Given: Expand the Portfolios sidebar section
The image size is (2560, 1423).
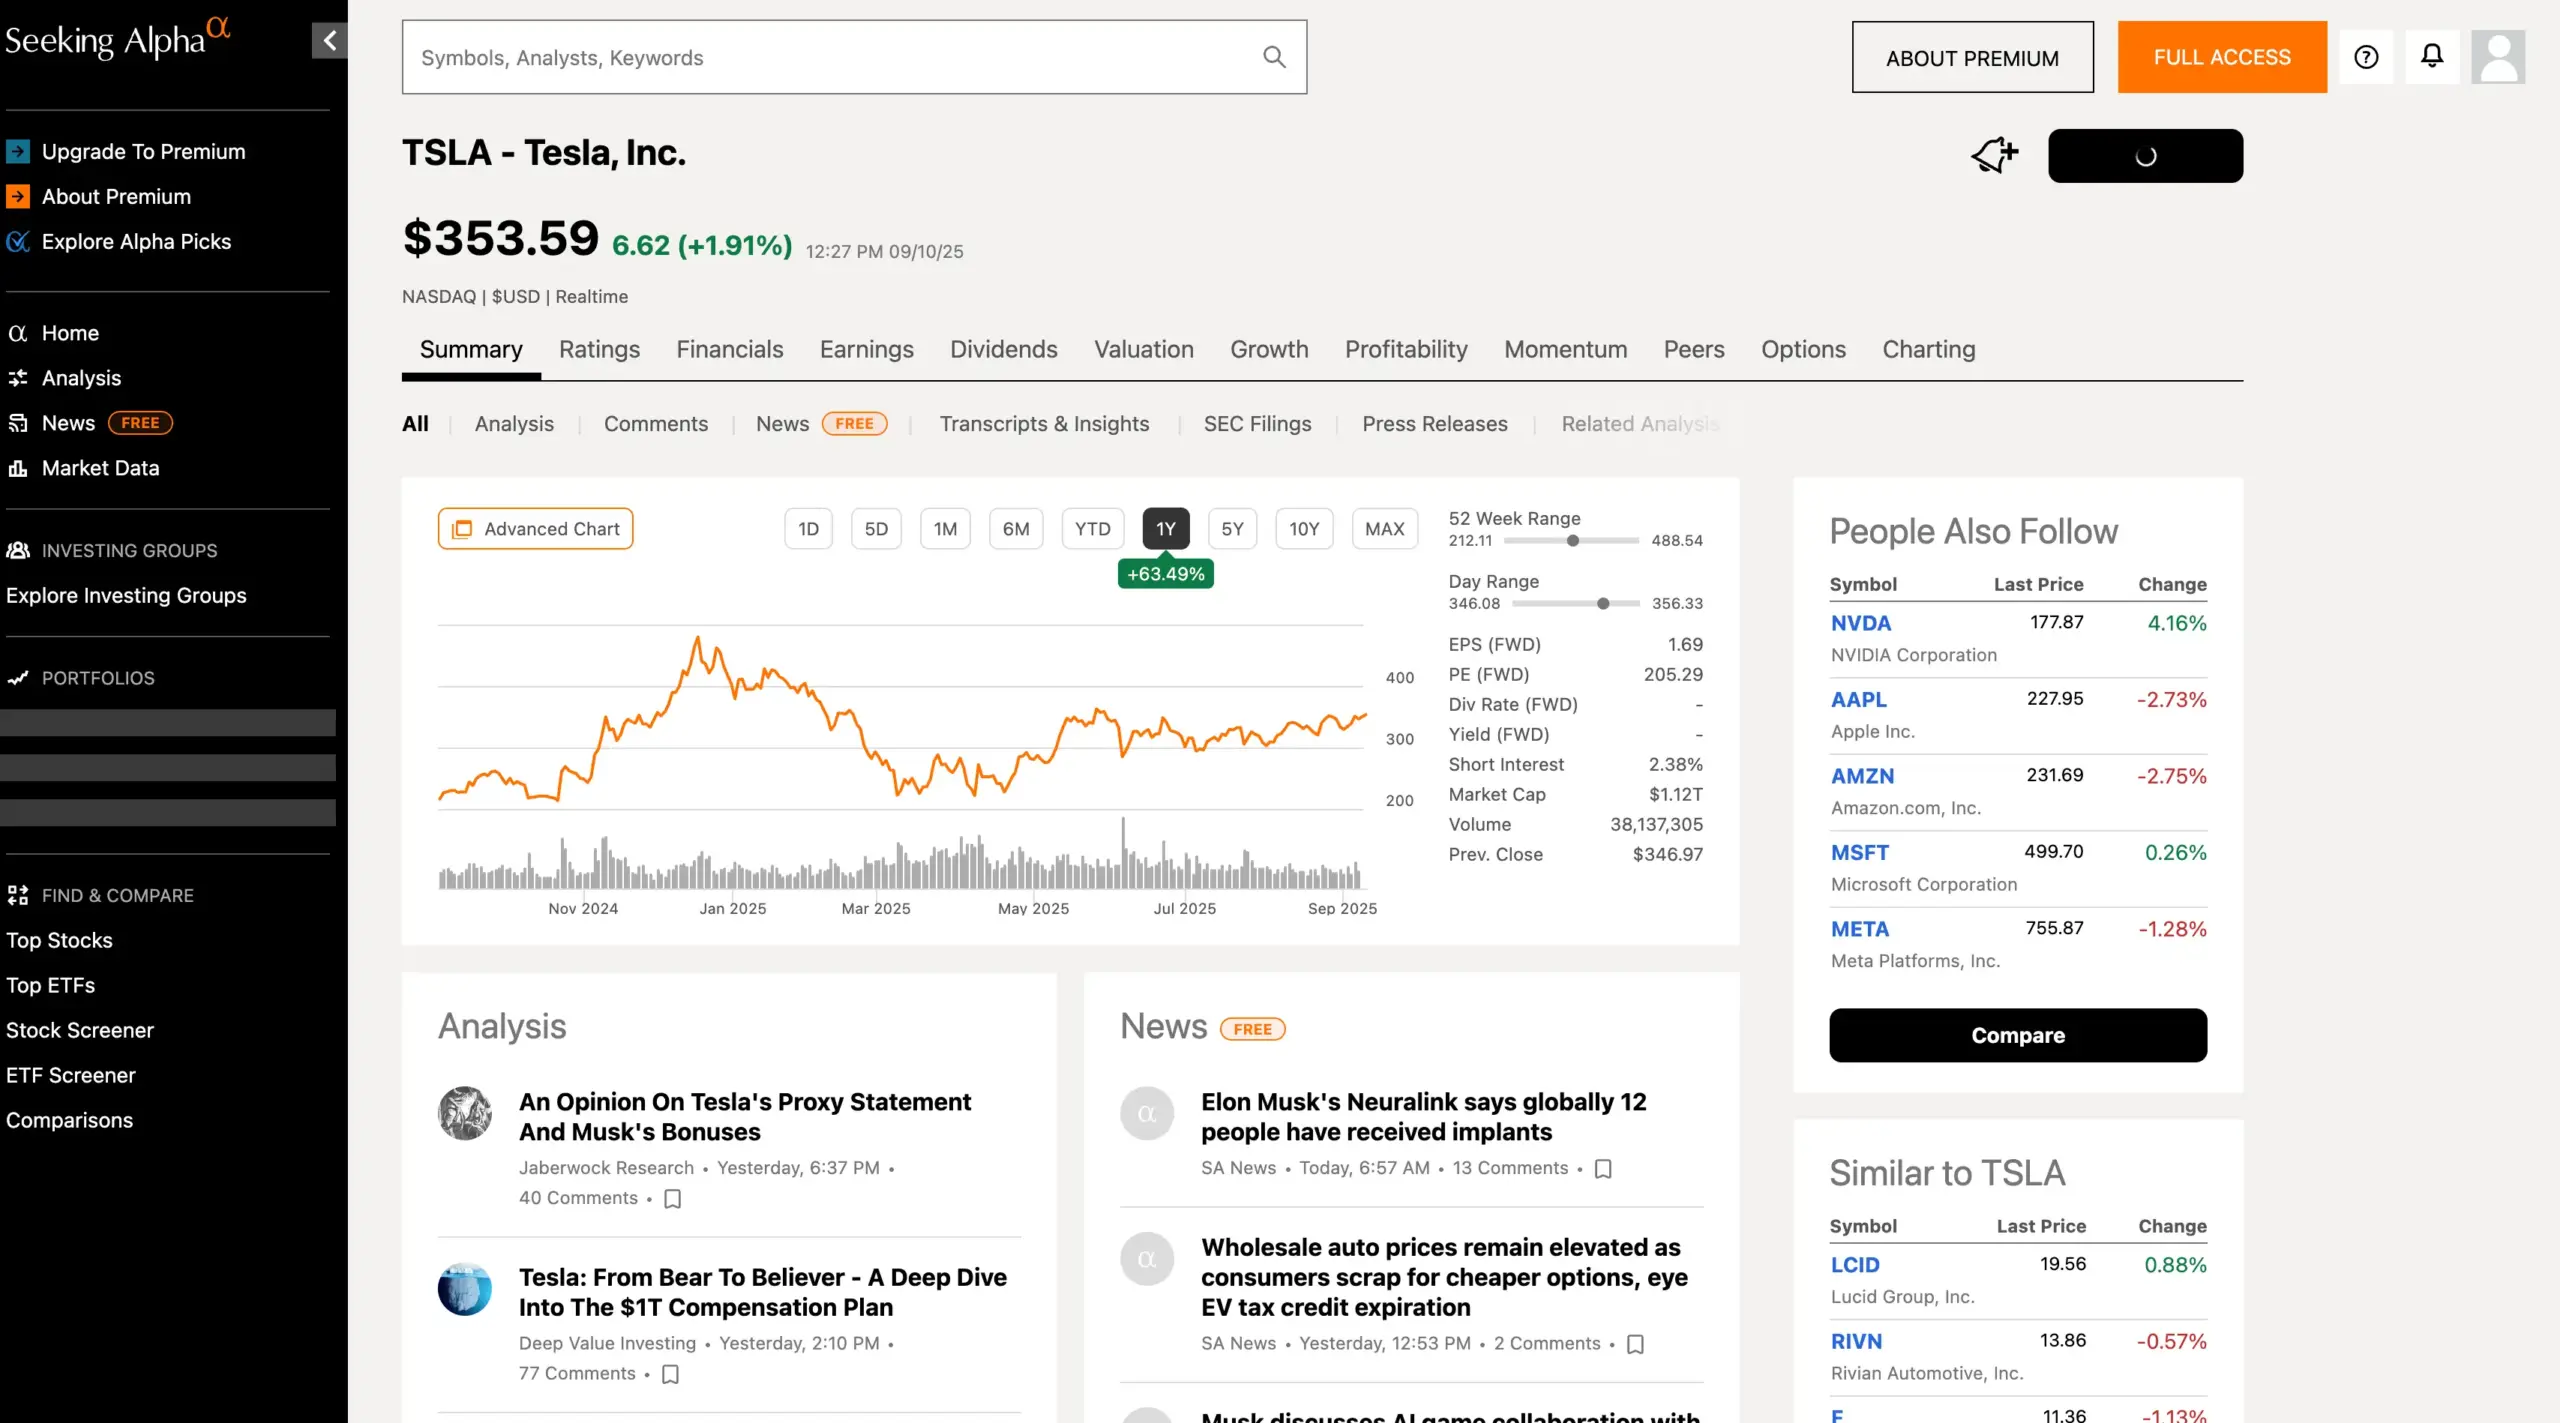Looking at the screenshot, I should point(98,678).
